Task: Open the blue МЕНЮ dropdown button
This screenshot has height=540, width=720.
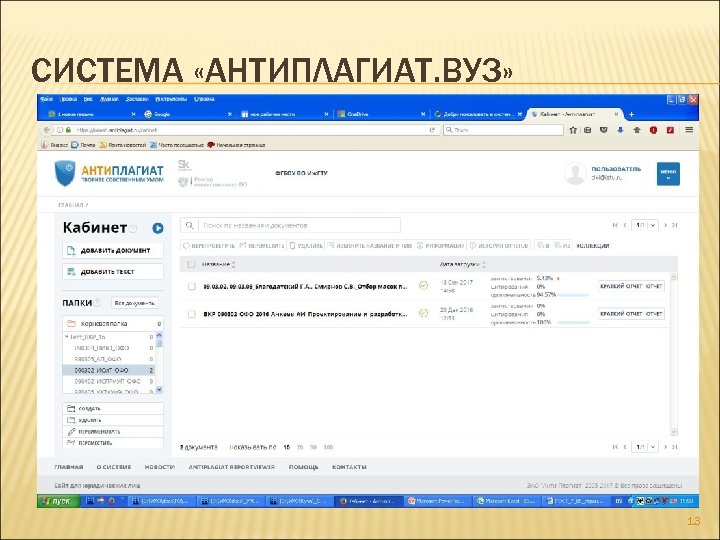Action: [x=668, y=174]
